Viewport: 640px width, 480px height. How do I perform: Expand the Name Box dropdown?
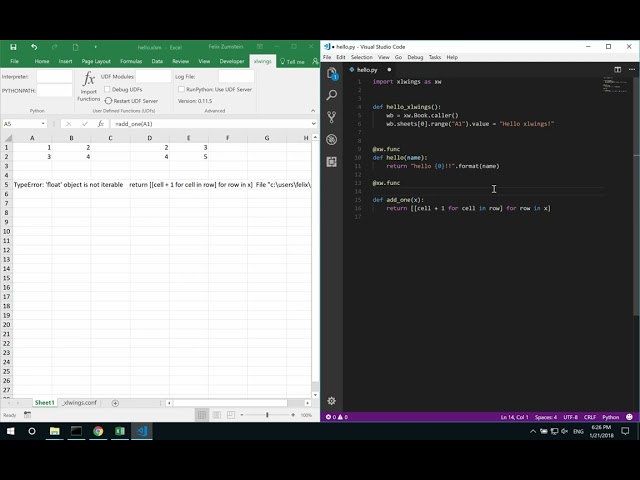tap(43, 124)
